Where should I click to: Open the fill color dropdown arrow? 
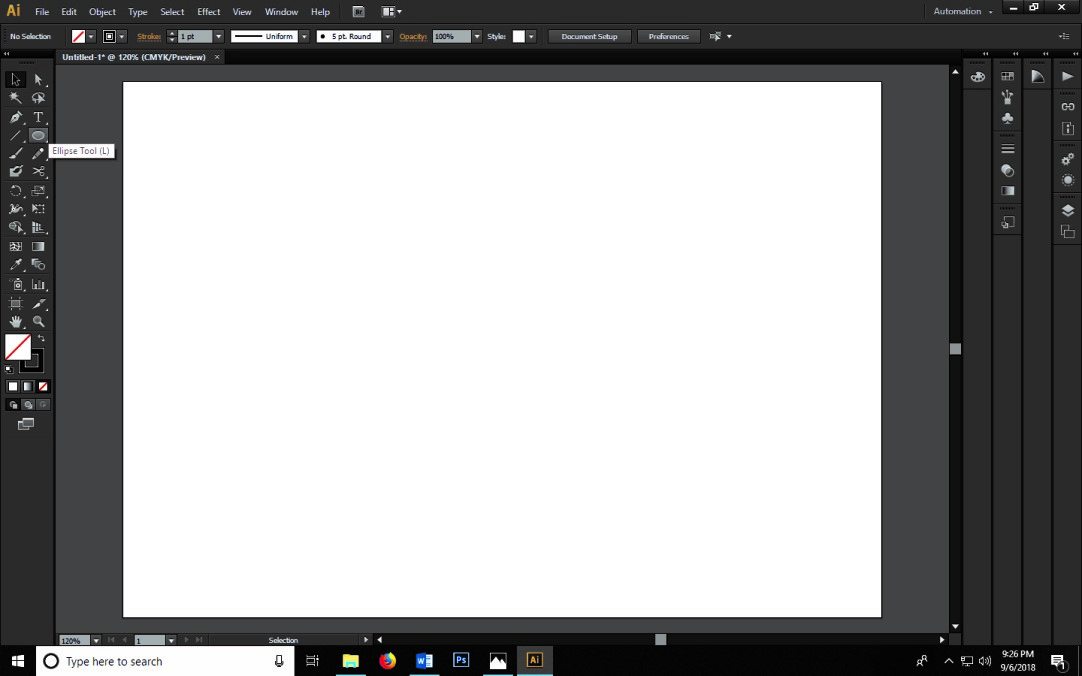click(x=91, y=37)
